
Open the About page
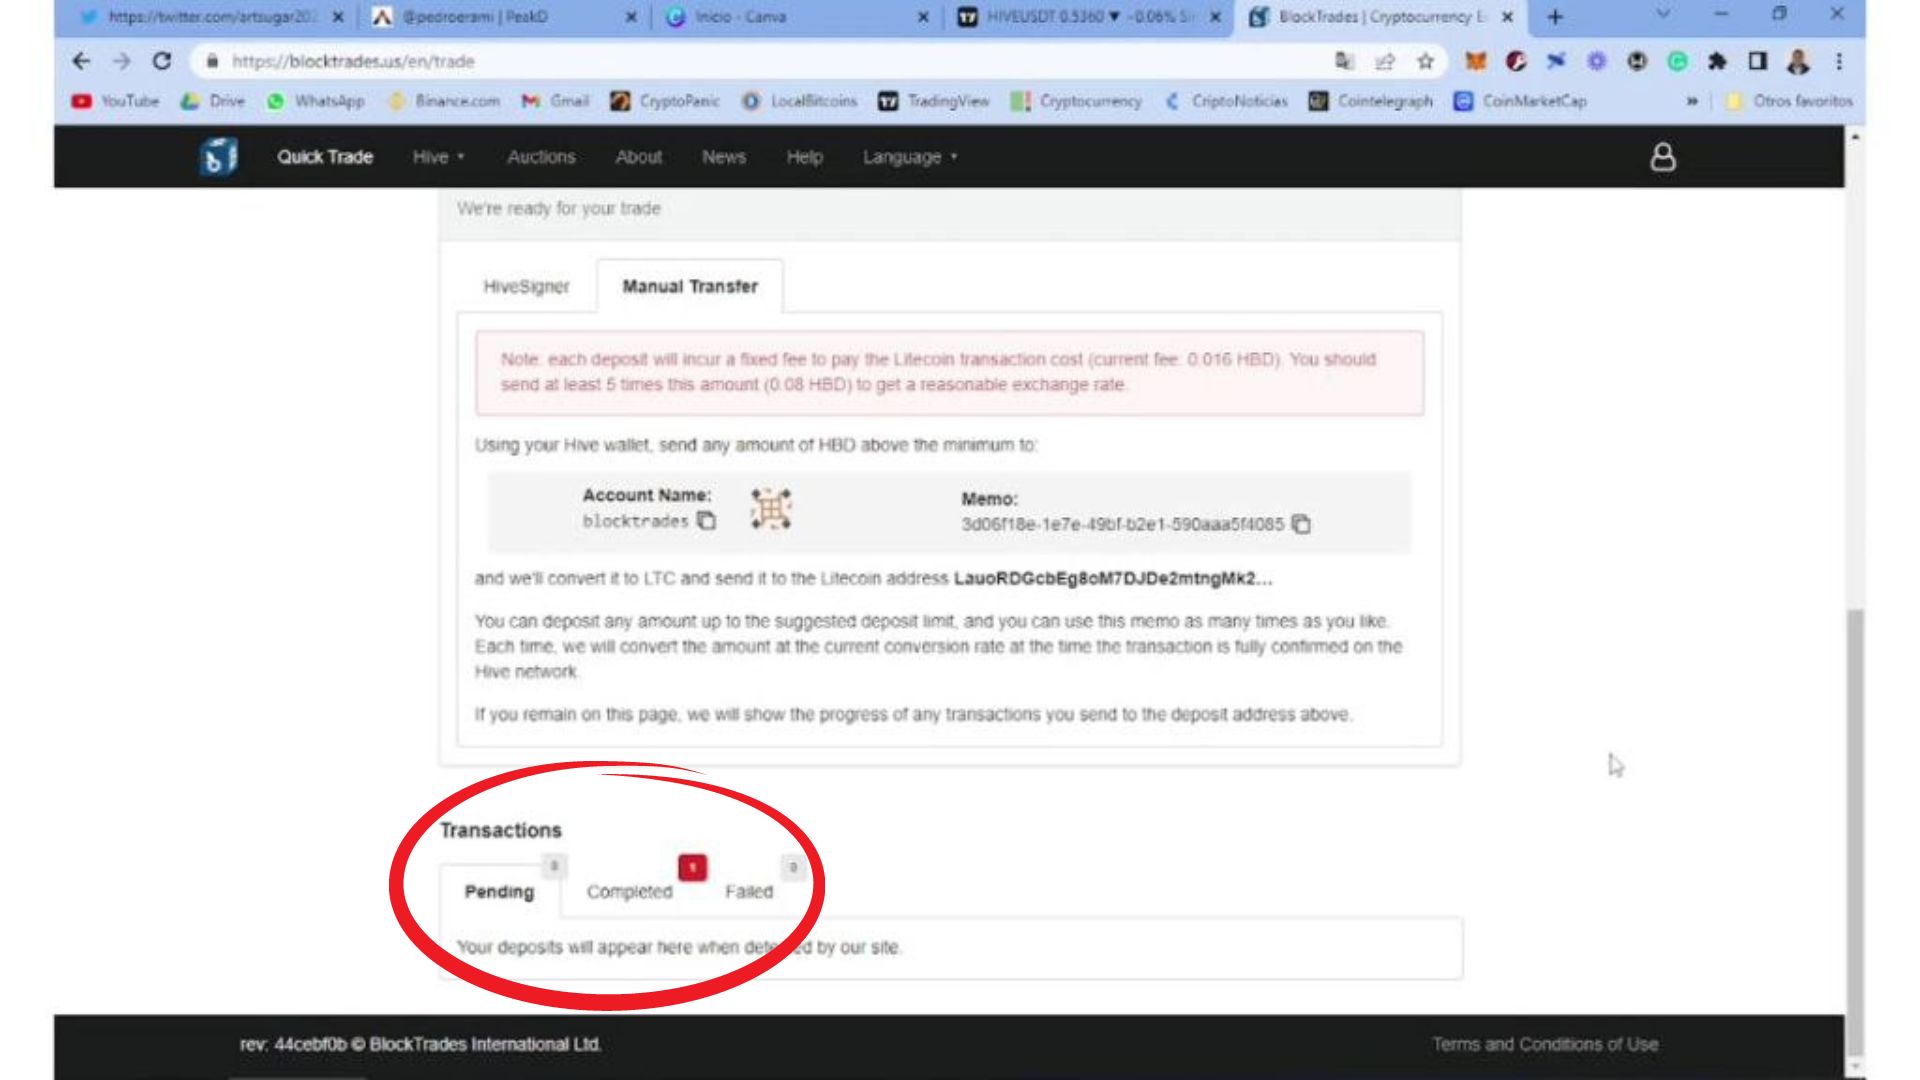point(638,157)
